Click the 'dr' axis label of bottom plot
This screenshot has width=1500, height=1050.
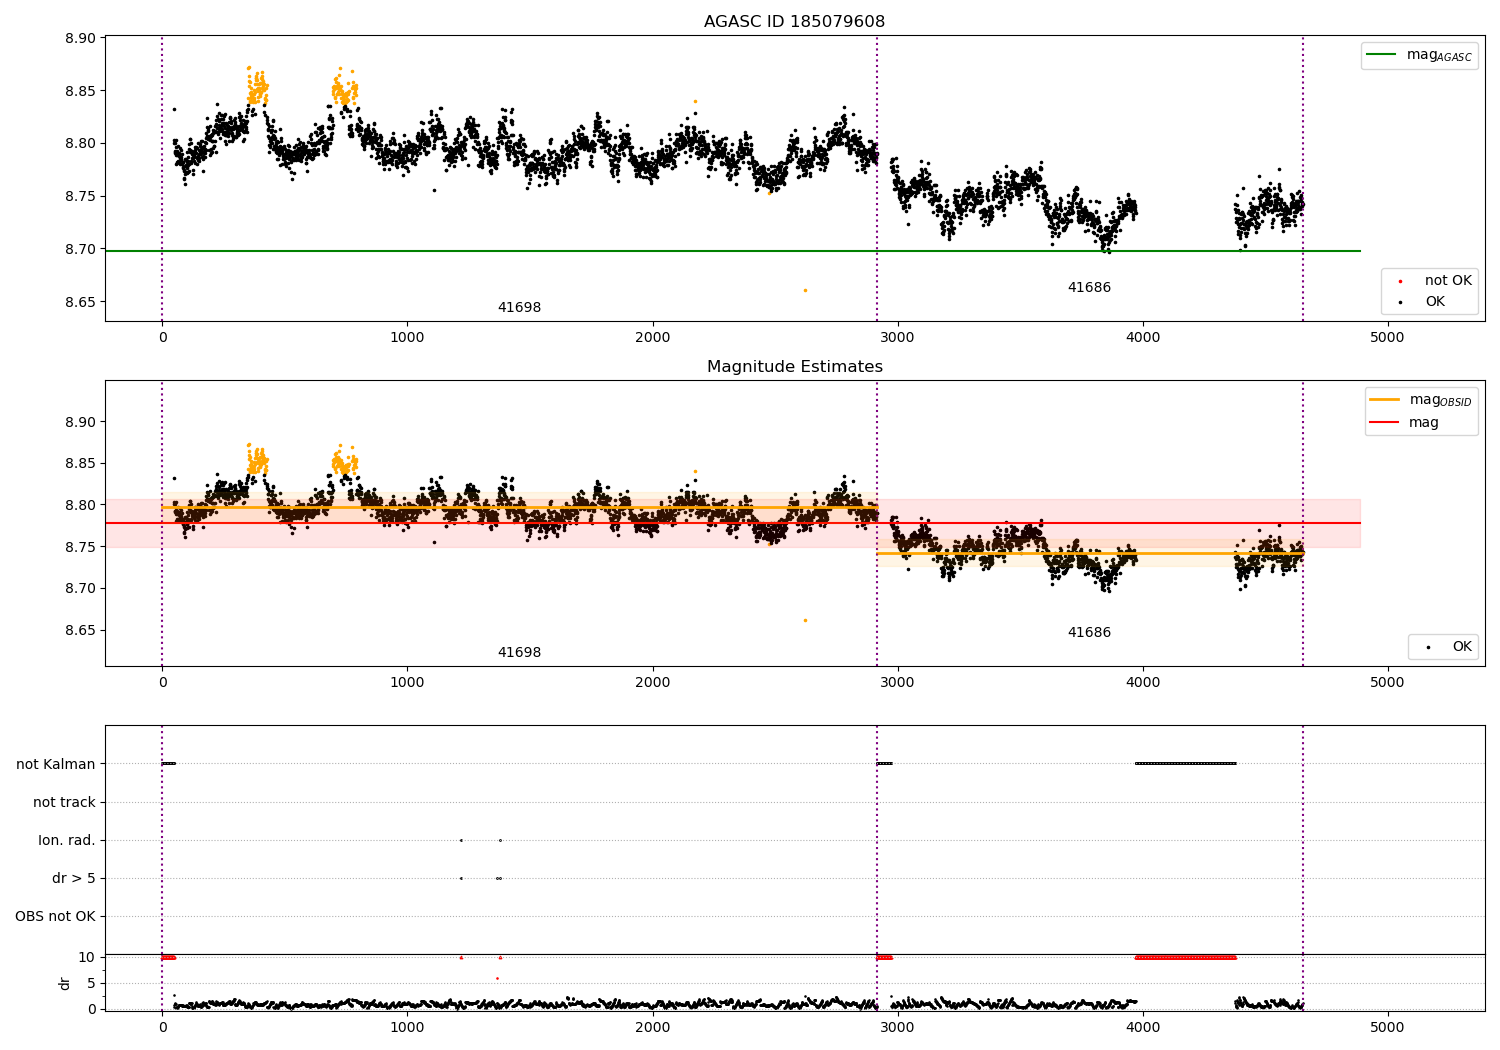point(65,983)
